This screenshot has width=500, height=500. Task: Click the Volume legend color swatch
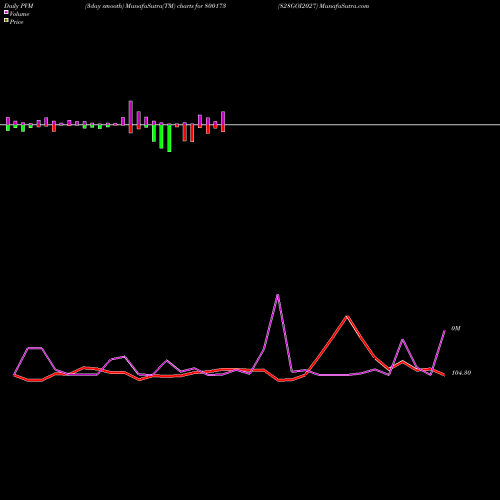coord(6,12)
